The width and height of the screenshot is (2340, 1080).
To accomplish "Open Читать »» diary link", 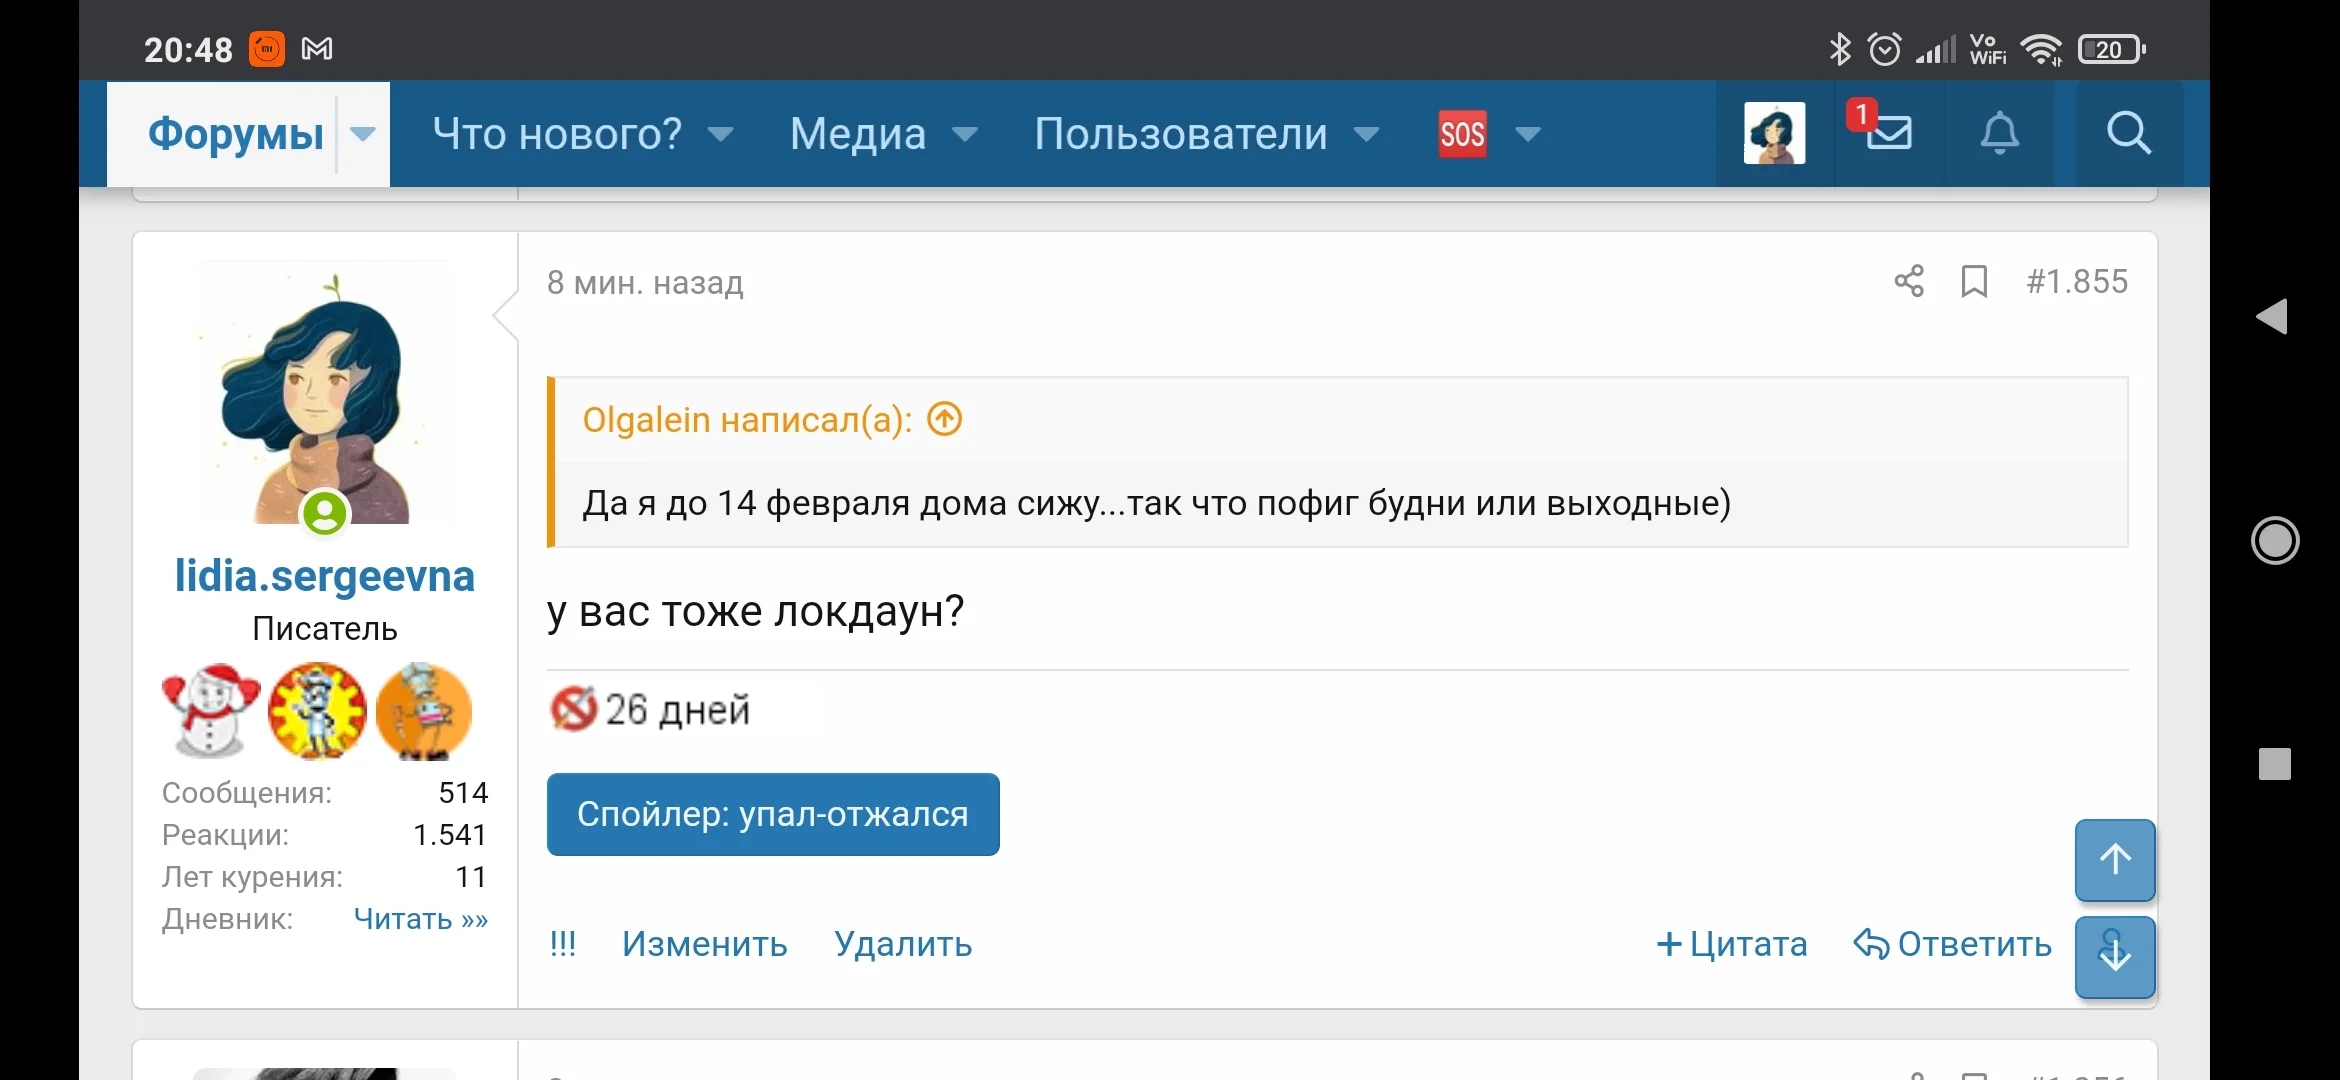I will [x=420, y=918].
